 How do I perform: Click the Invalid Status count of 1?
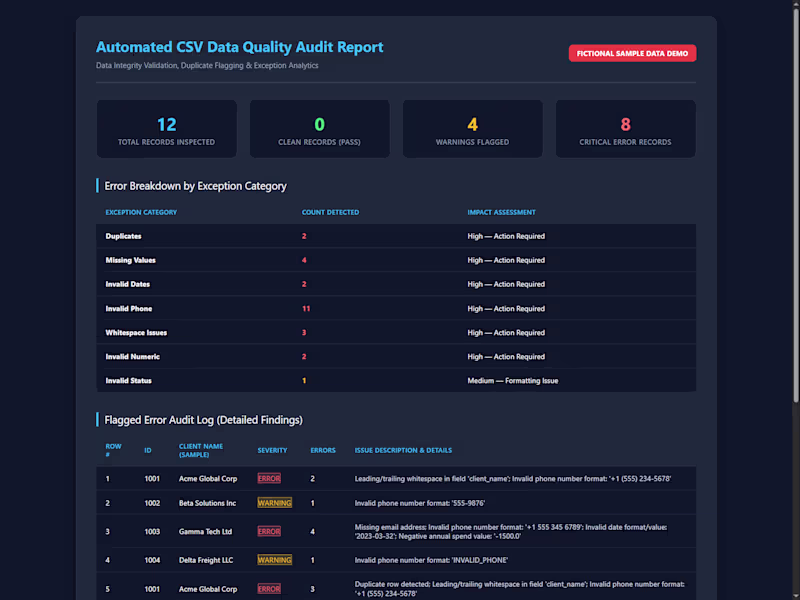304,381
